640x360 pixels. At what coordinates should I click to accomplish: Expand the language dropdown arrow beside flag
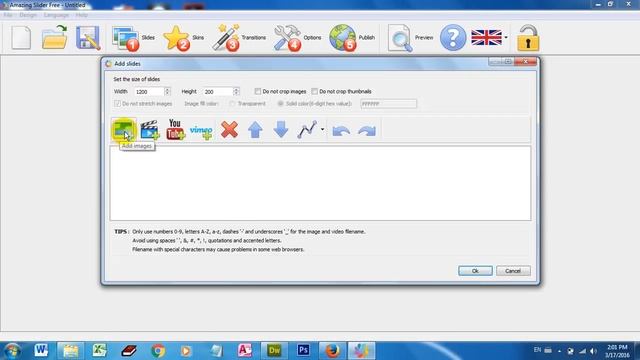(506, 38)
